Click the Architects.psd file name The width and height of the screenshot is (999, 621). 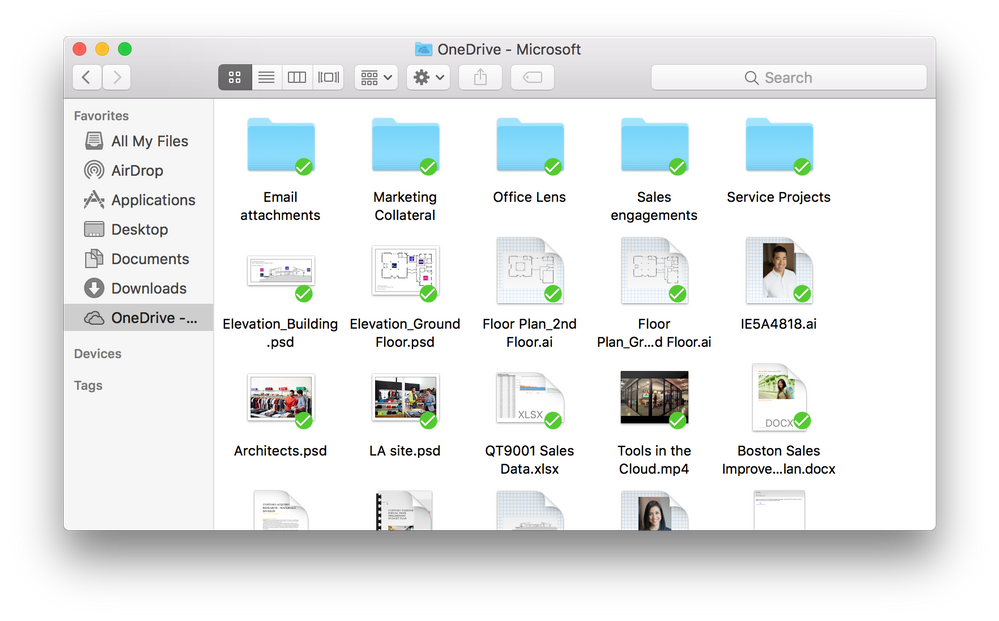(280, 451)
